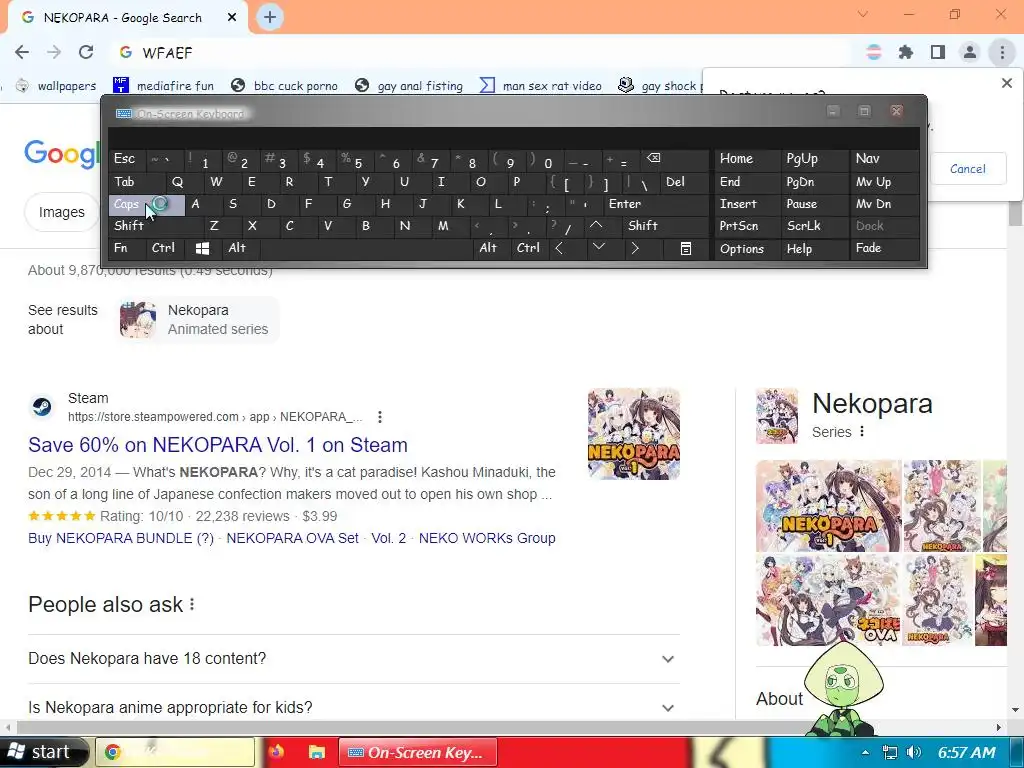Toggle the right Shift key on the On-Screen Keyboard

[665, 226]
